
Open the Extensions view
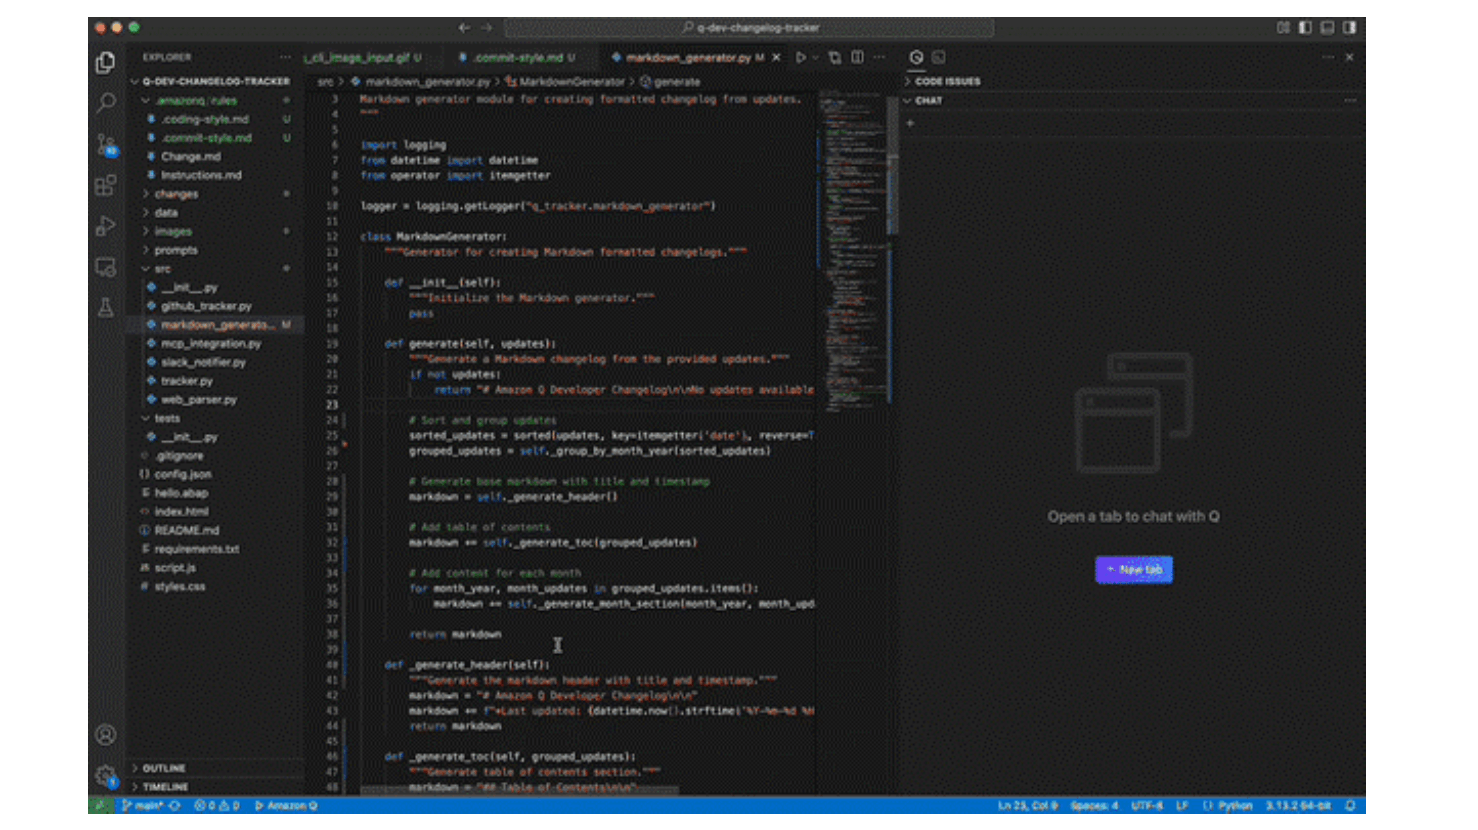point(105,186)
